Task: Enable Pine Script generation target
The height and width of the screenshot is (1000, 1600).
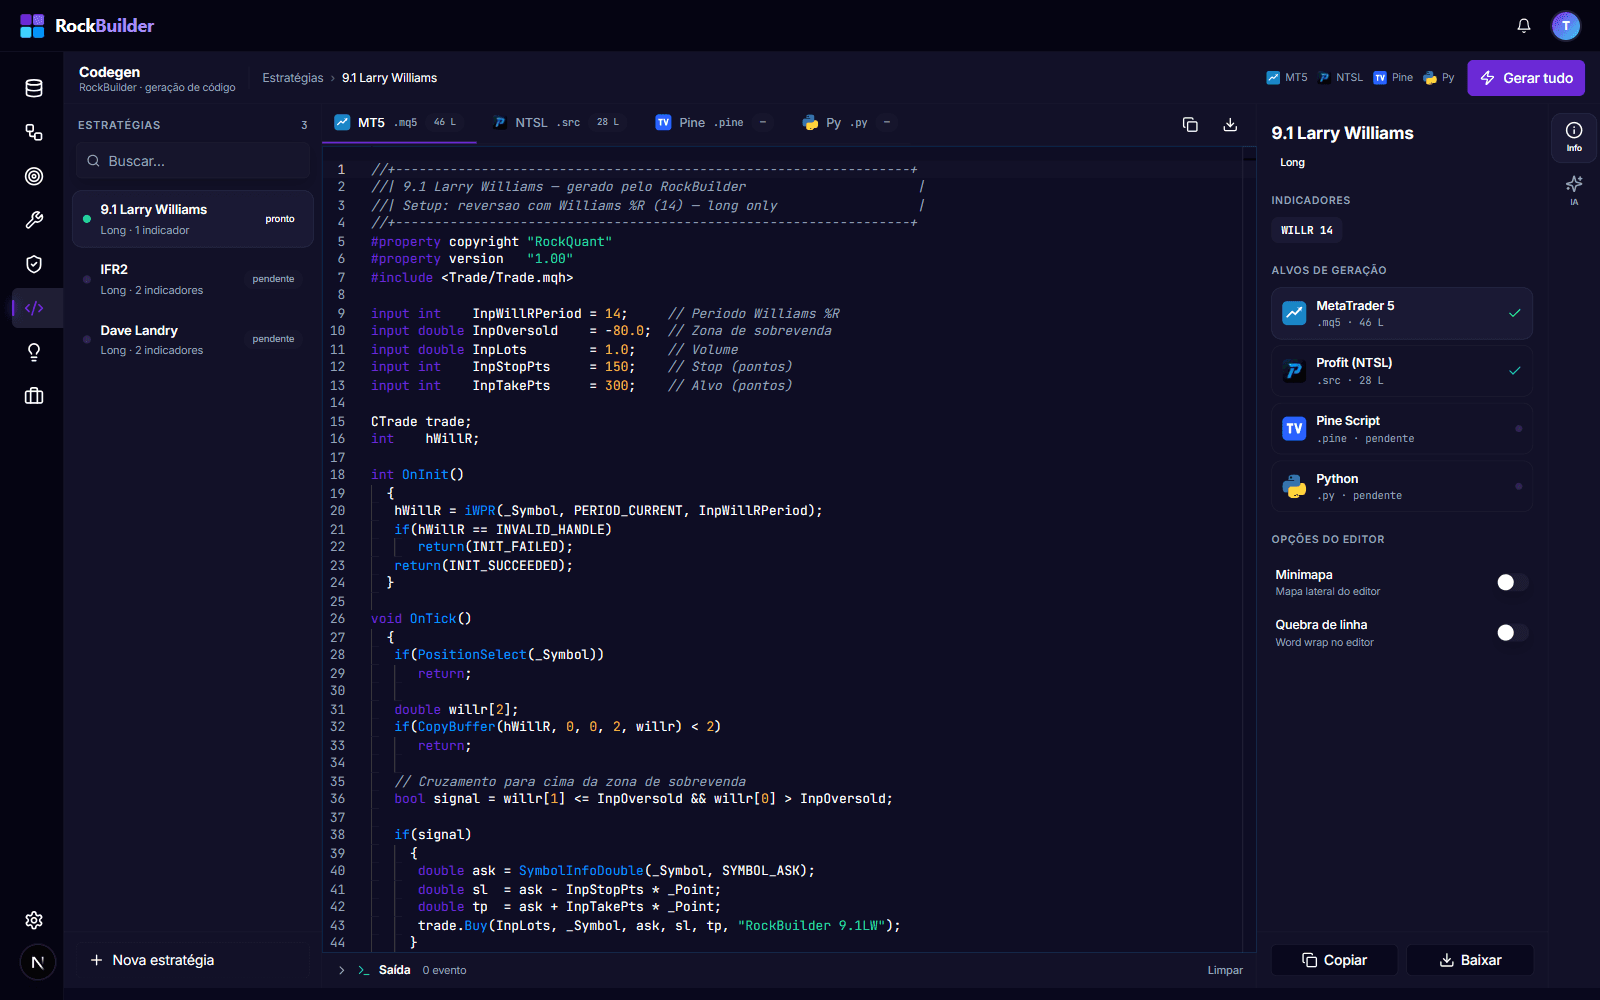Action: point(1402,429)
